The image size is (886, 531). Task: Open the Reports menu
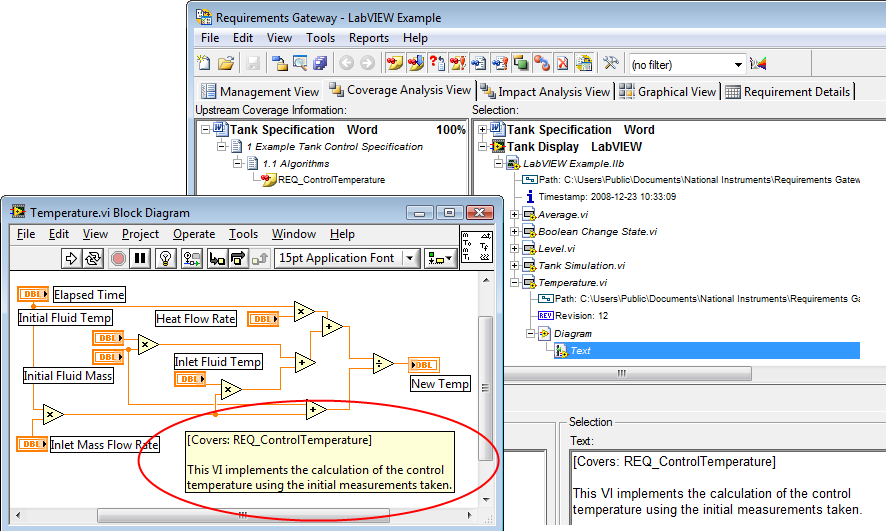368,38
